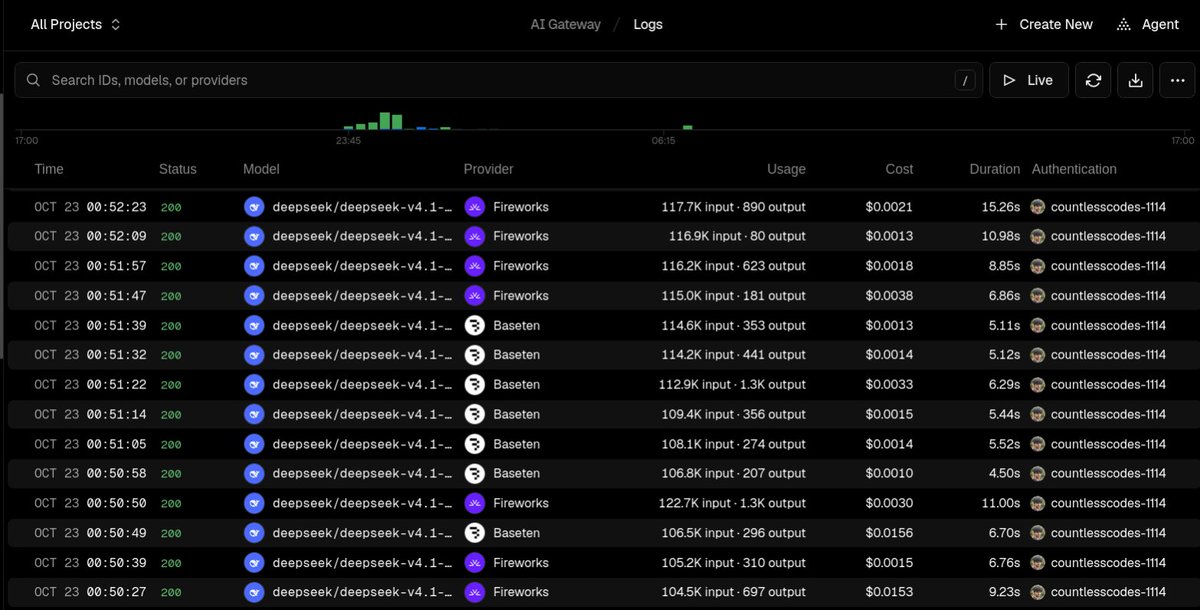Click the '122.7K input · 1.3K output' usage cell
The width and height of the screenshot is (1200, 610).
pos(734,503)
